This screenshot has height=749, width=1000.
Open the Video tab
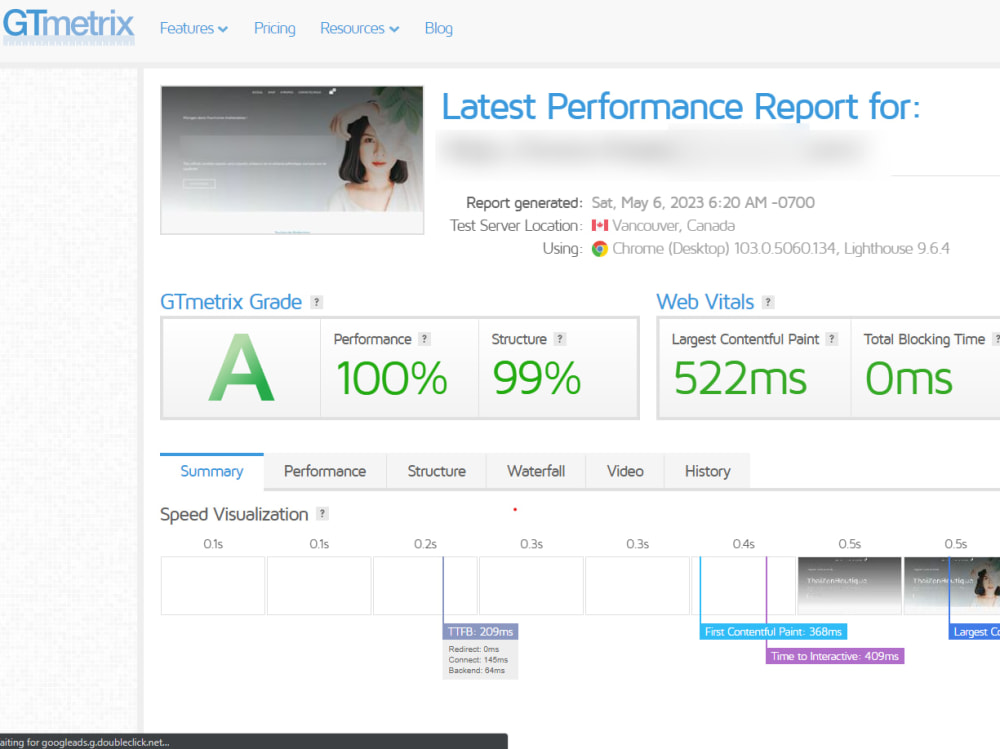click(x=625, y=471)
